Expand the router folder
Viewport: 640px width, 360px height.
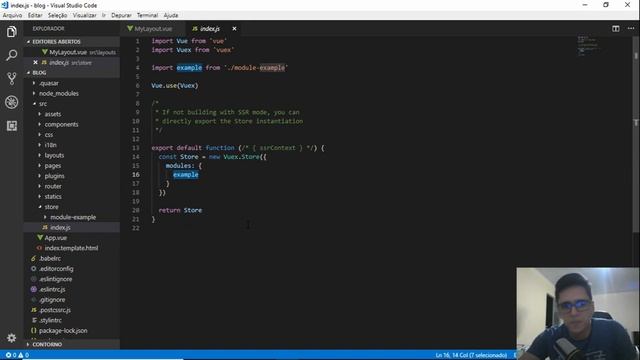pos(72,186)
